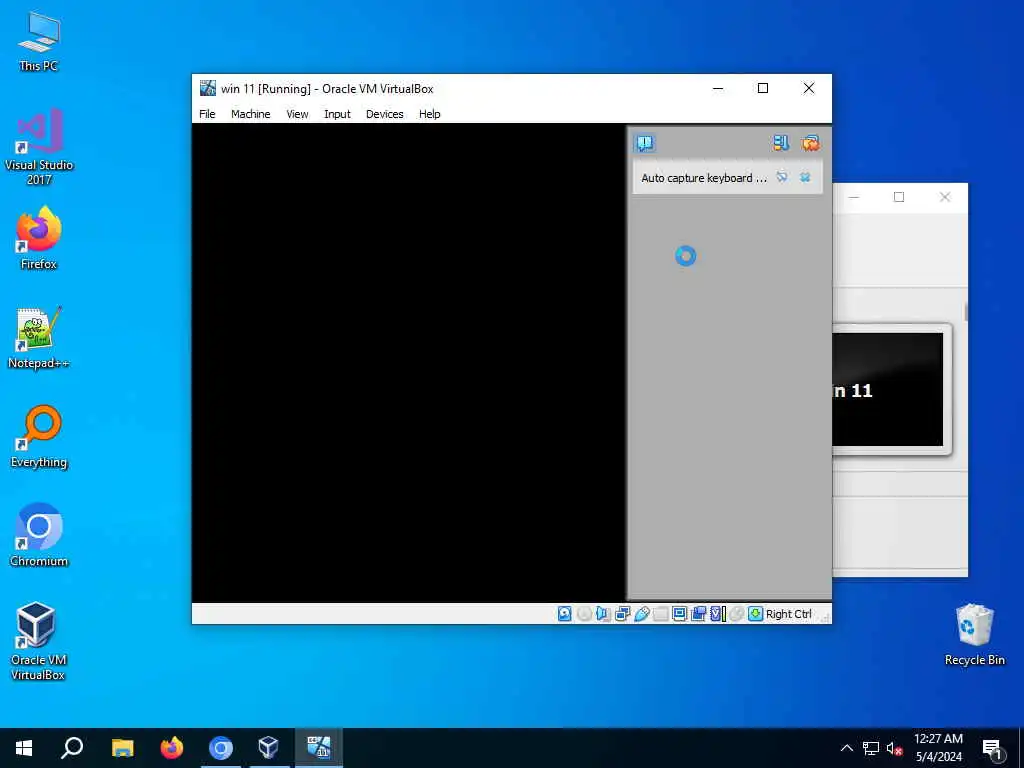
Task: Open the Input menu
Action: point(337,114)
